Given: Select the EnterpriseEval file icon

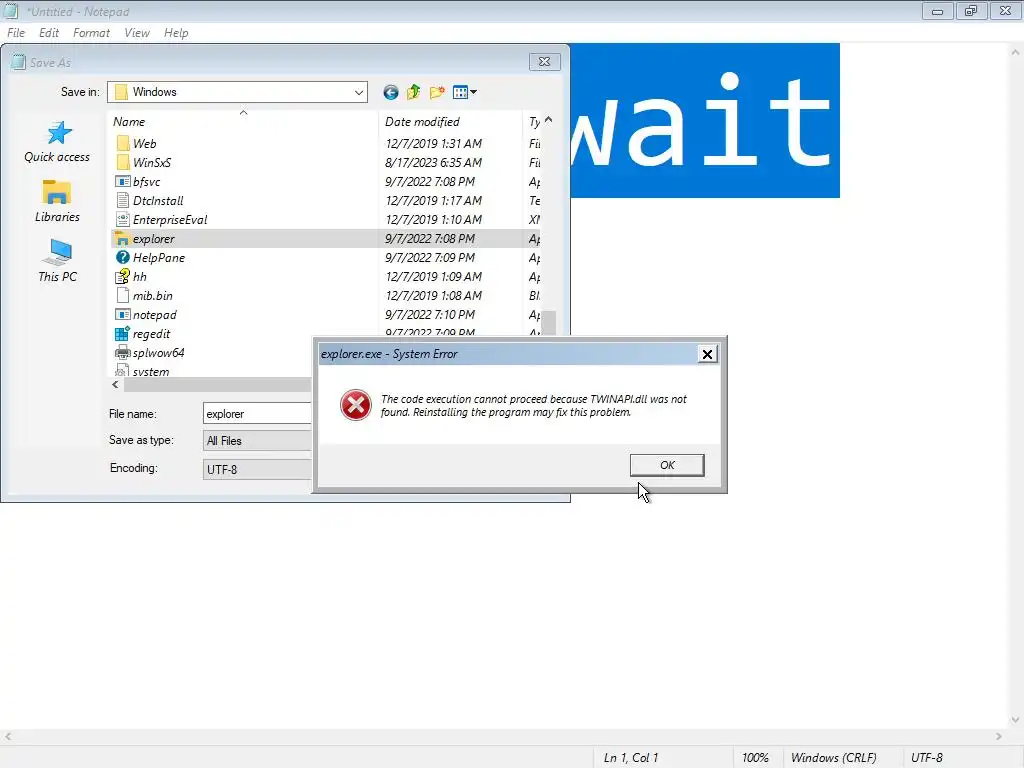Looking at the screenshot, I should click(x=122, y=219).
